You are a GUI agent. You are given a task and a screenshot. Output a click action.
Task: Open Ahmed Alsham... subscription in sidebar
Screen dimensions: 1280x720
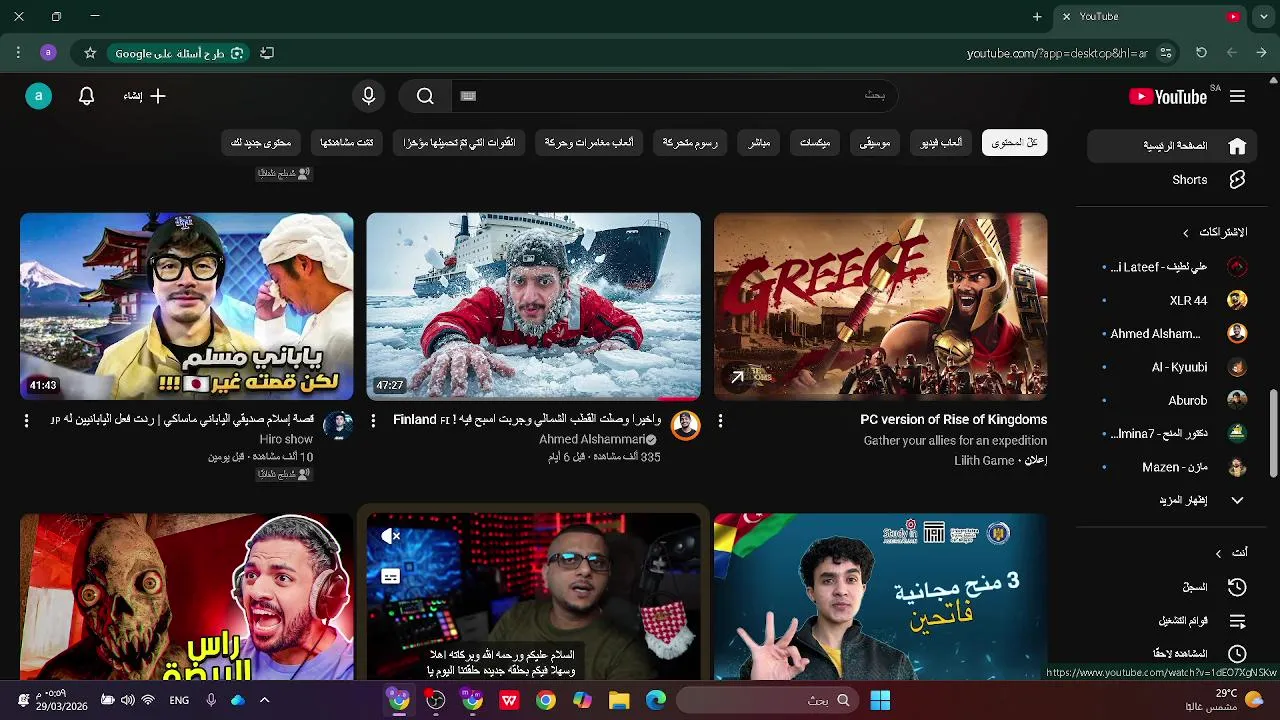(1172, 334)
